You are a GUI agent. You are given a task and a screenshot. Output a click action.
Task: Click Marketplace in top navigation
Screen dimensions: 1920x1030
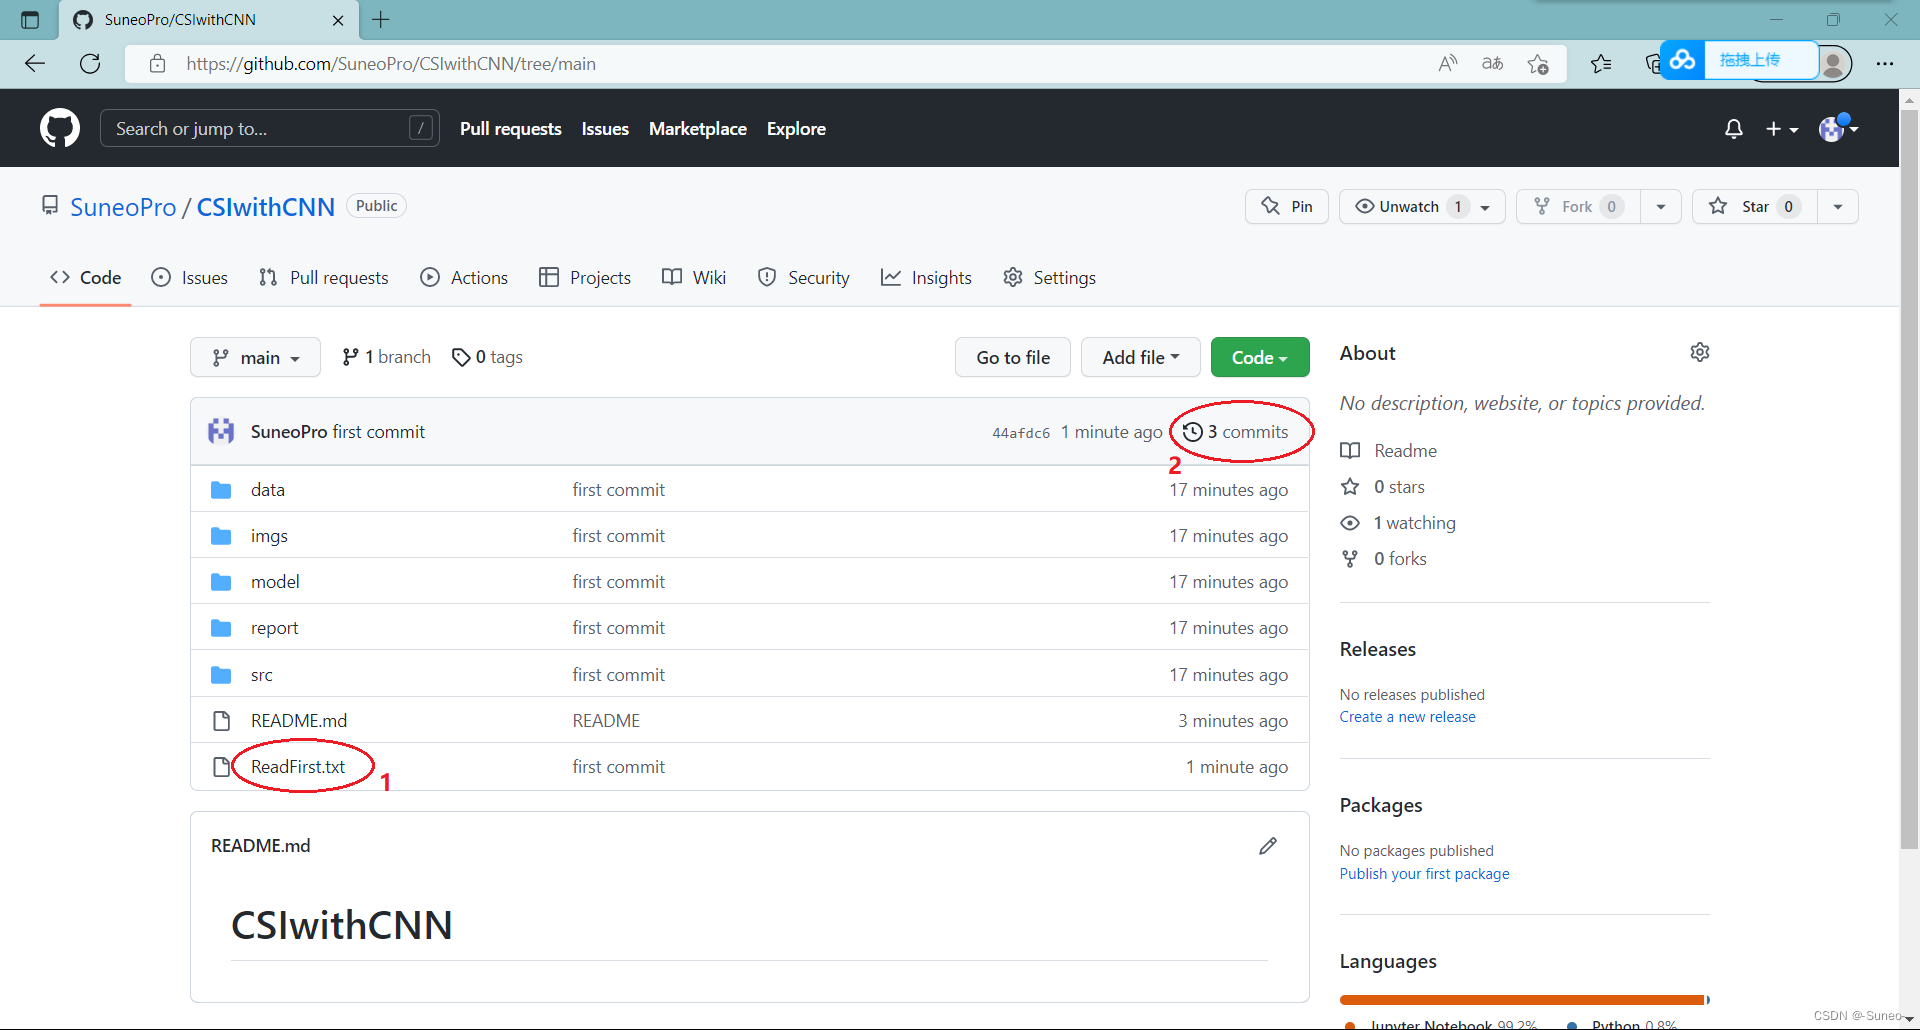698,129
